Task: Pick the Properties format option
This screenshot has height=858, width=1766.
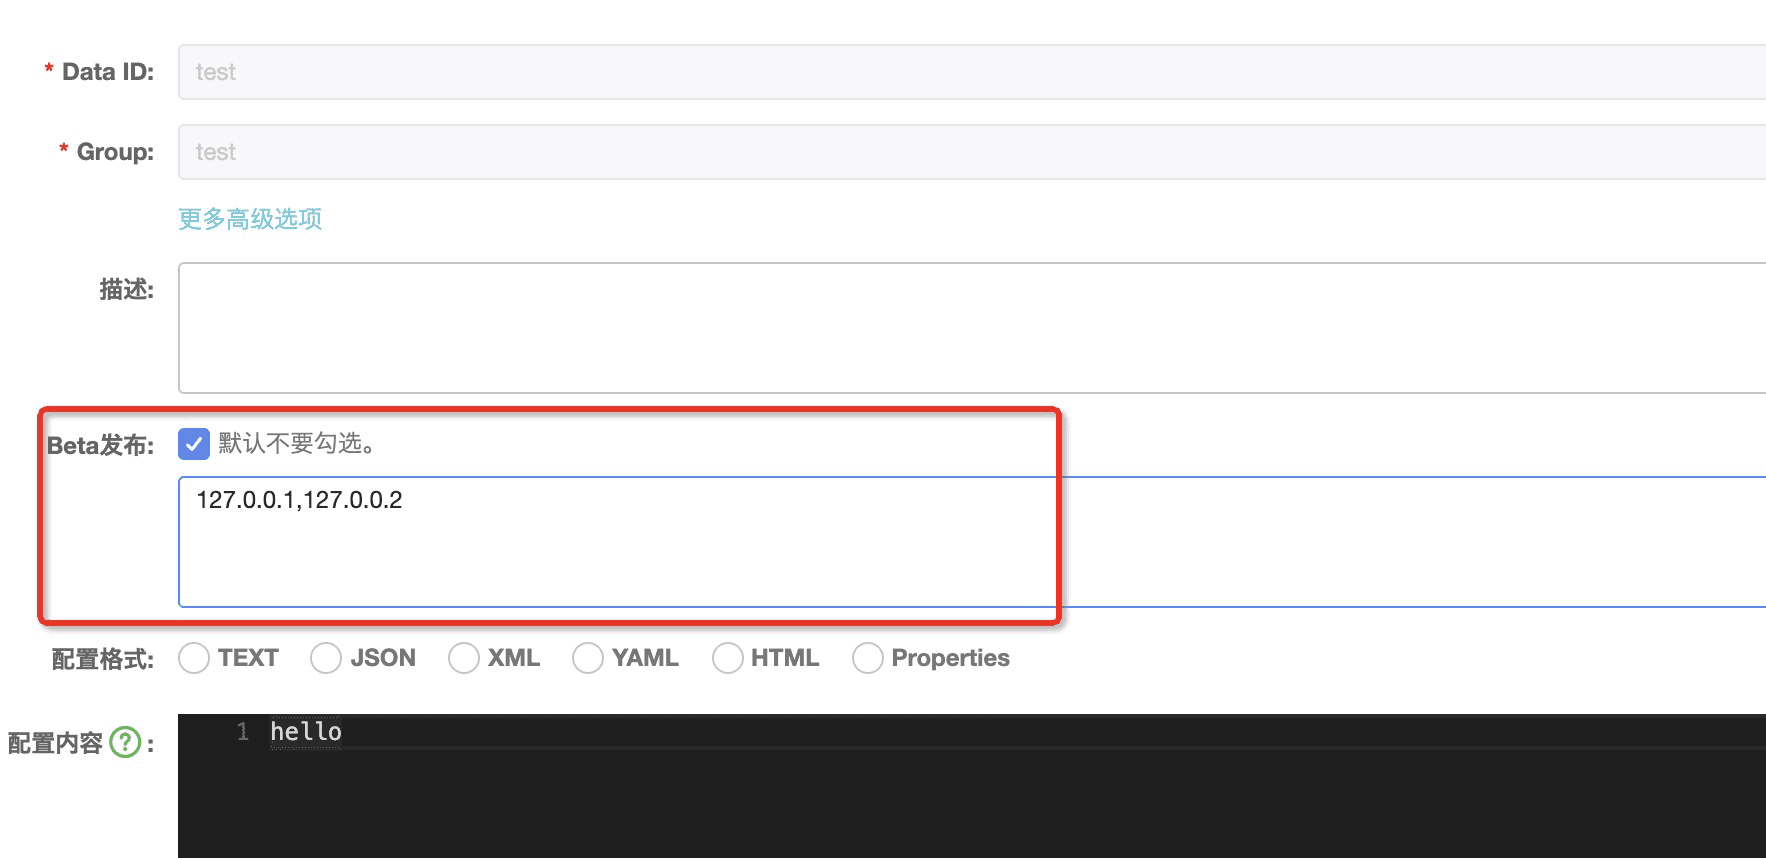Action: [x=868, y=658]
